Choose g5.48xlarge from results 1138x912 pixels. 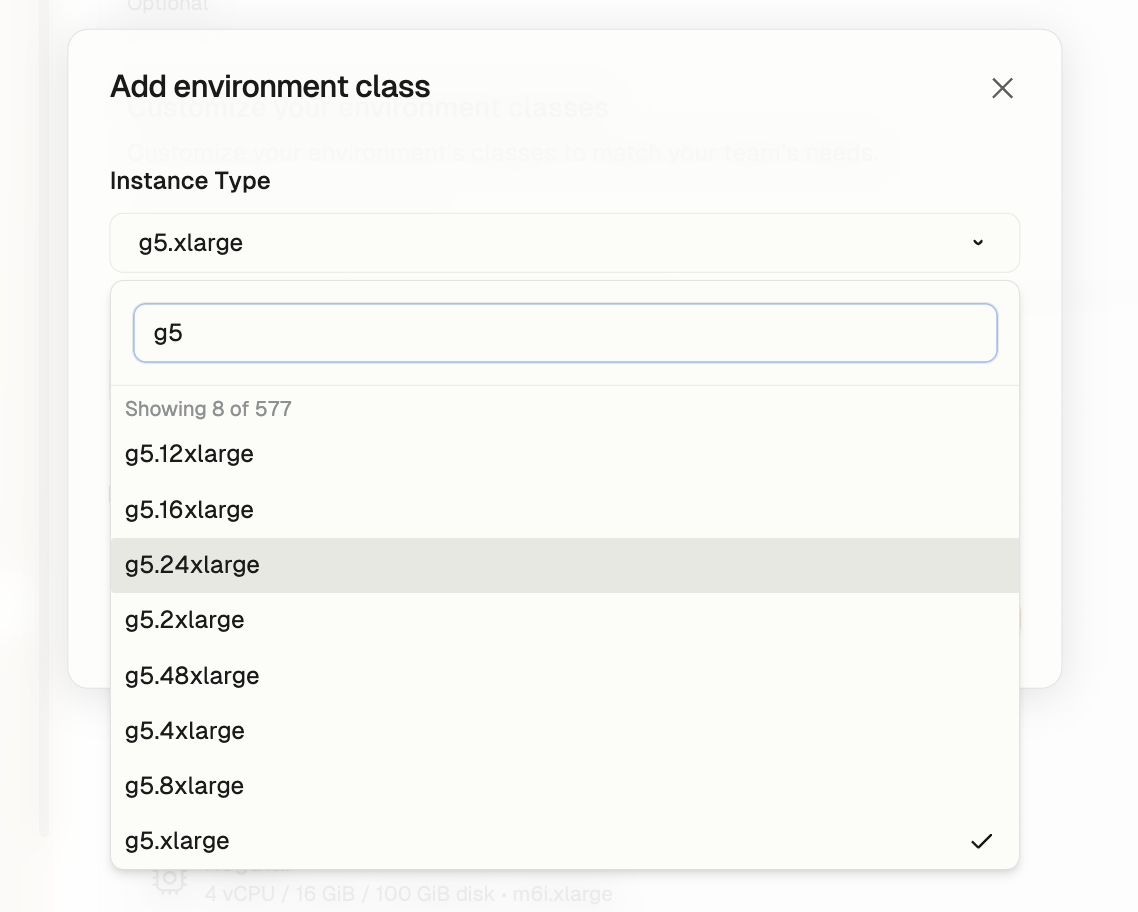[565, 676]
